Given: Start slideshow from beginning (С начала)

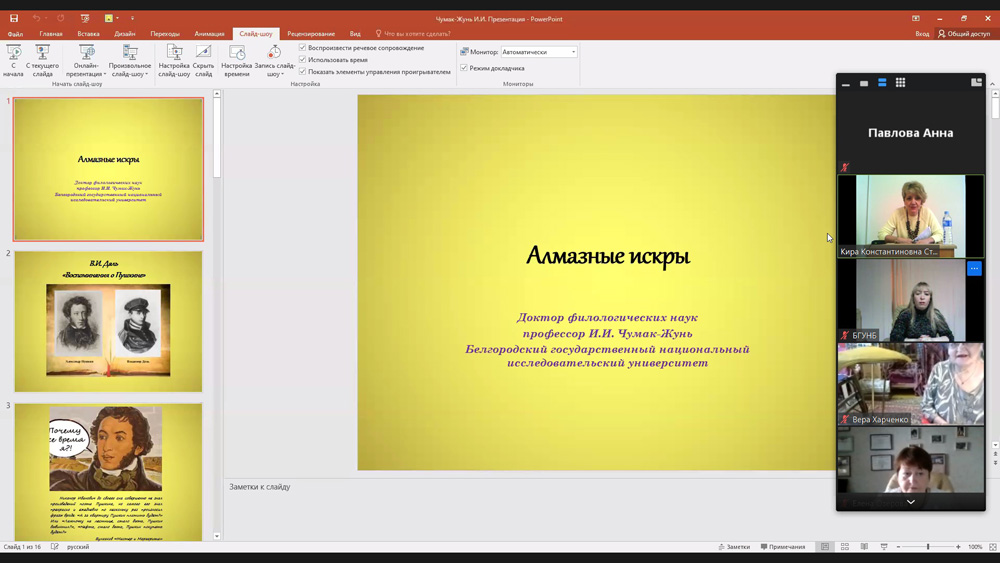Looking at the screenshot, I should point(14,60).
